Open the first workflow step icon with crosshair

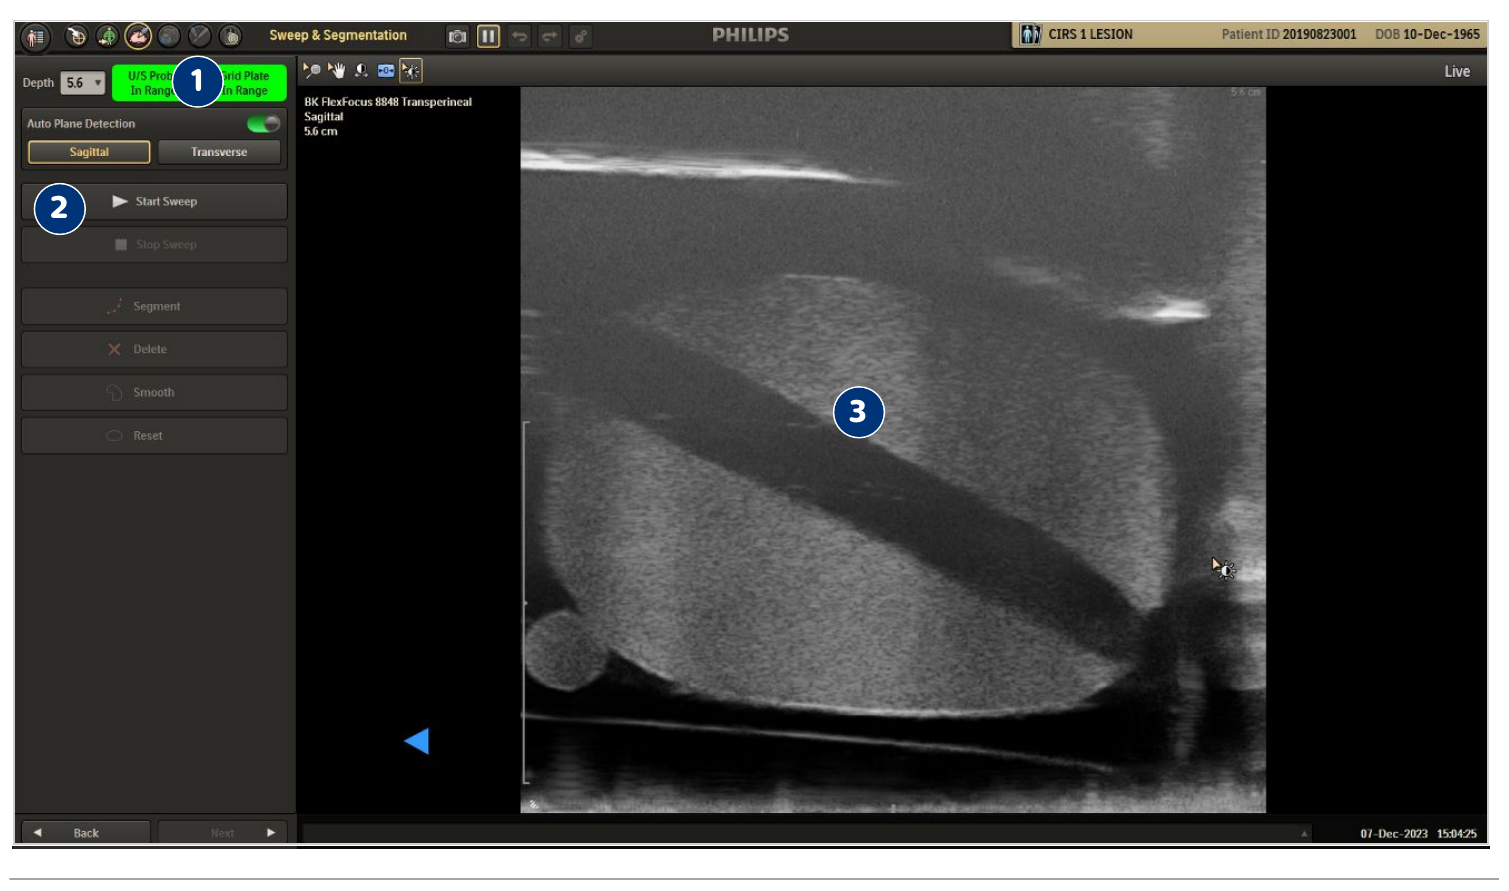pyautogui.click(x=76, y=36)
